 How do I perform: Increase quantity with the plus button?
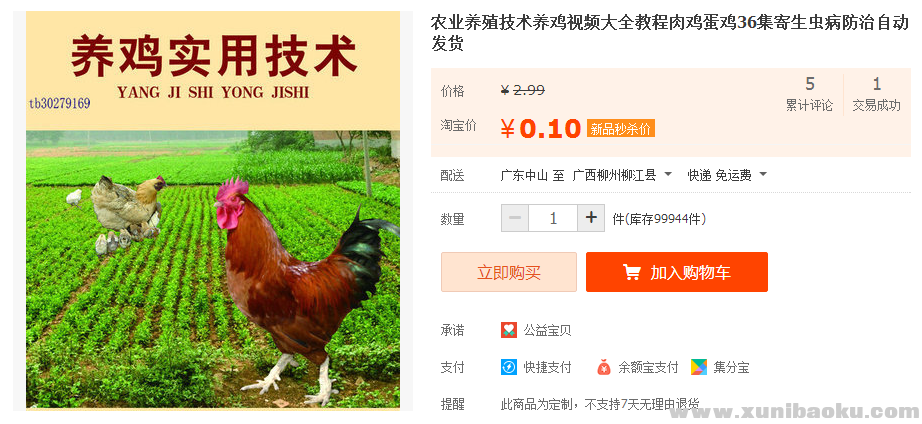[591, 218]
